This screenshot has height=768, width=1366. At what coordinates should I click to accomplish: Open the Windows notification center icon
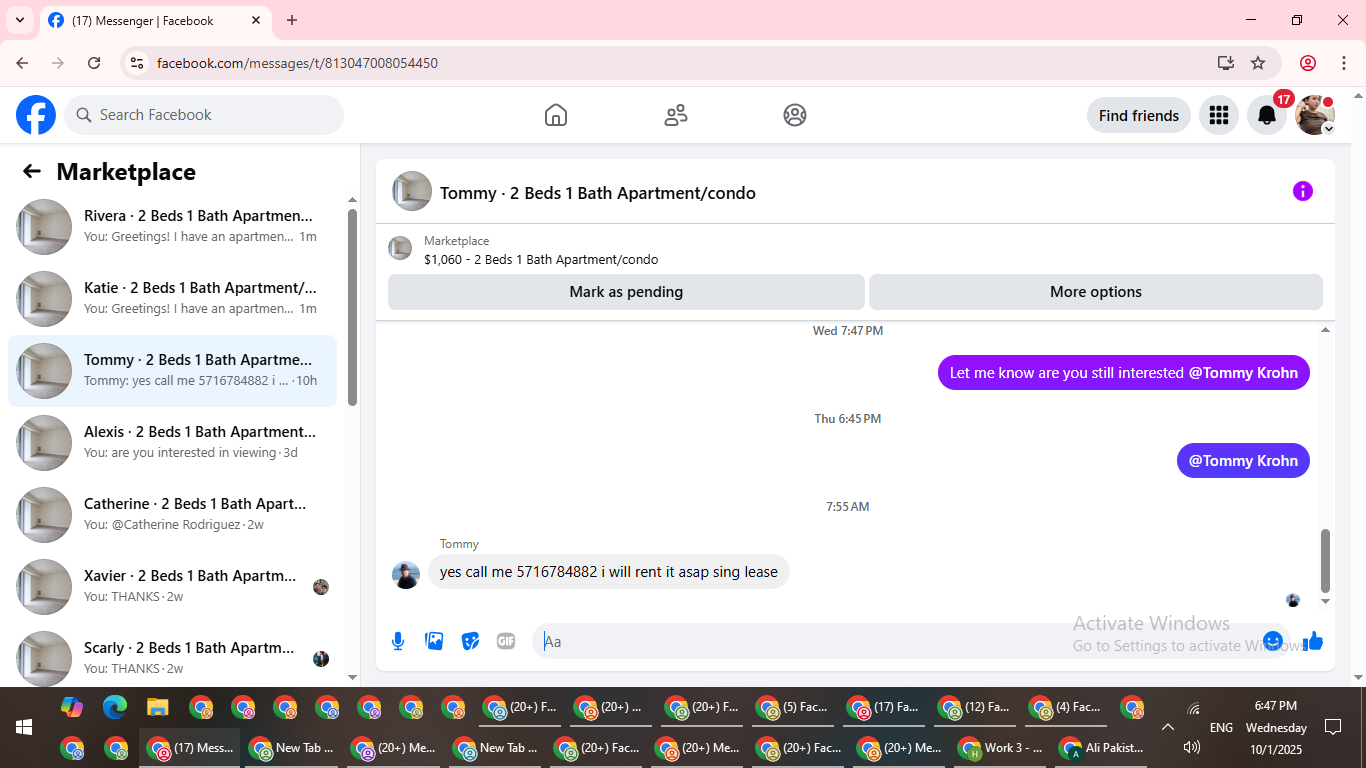(1332, 727)
